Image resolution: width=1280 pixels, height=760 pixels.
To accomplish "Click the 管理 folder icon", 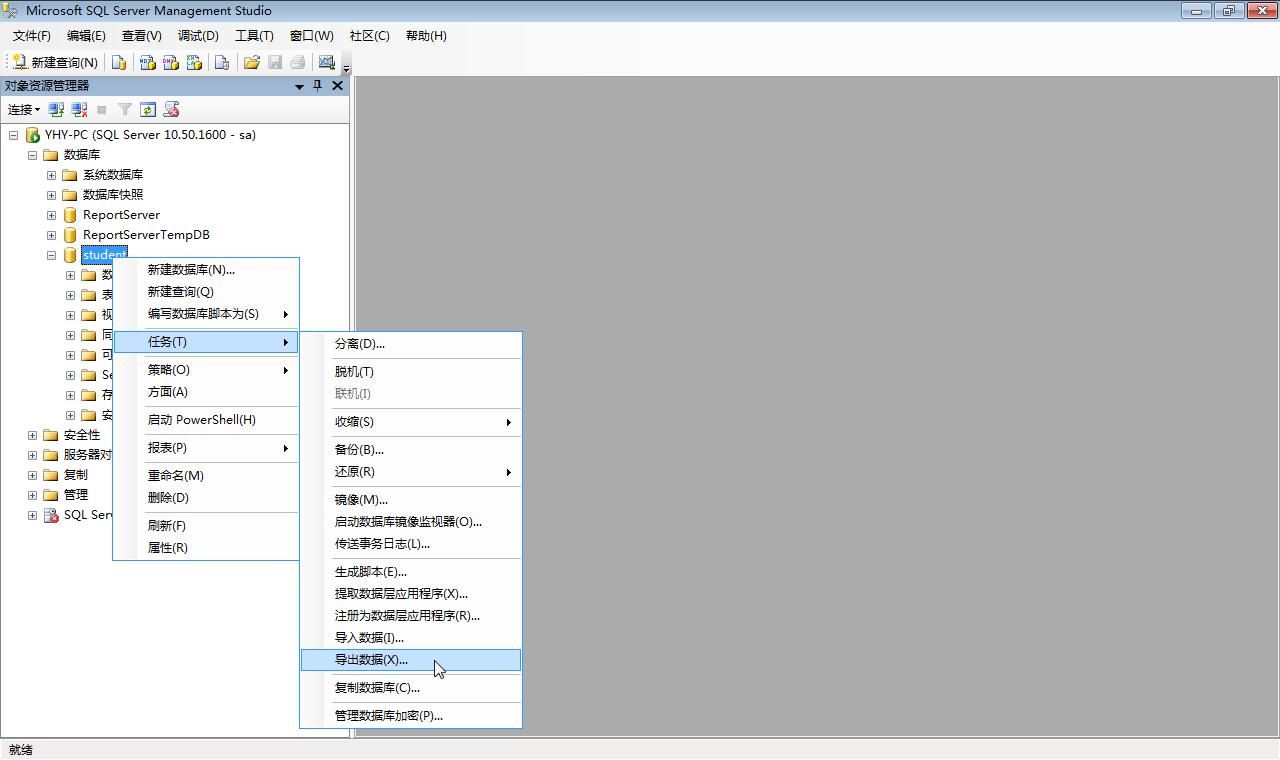I will click(51, 495).
